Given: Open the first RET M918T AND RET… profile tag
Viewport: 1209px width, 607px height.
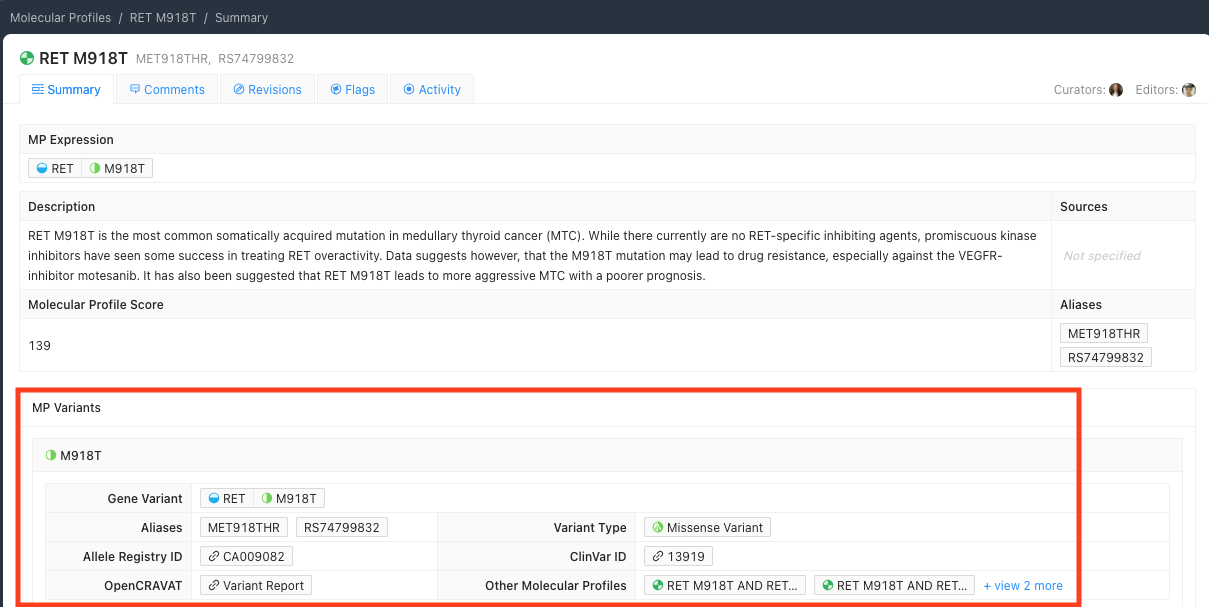Looking at the screenshot, I should [725, 585].
